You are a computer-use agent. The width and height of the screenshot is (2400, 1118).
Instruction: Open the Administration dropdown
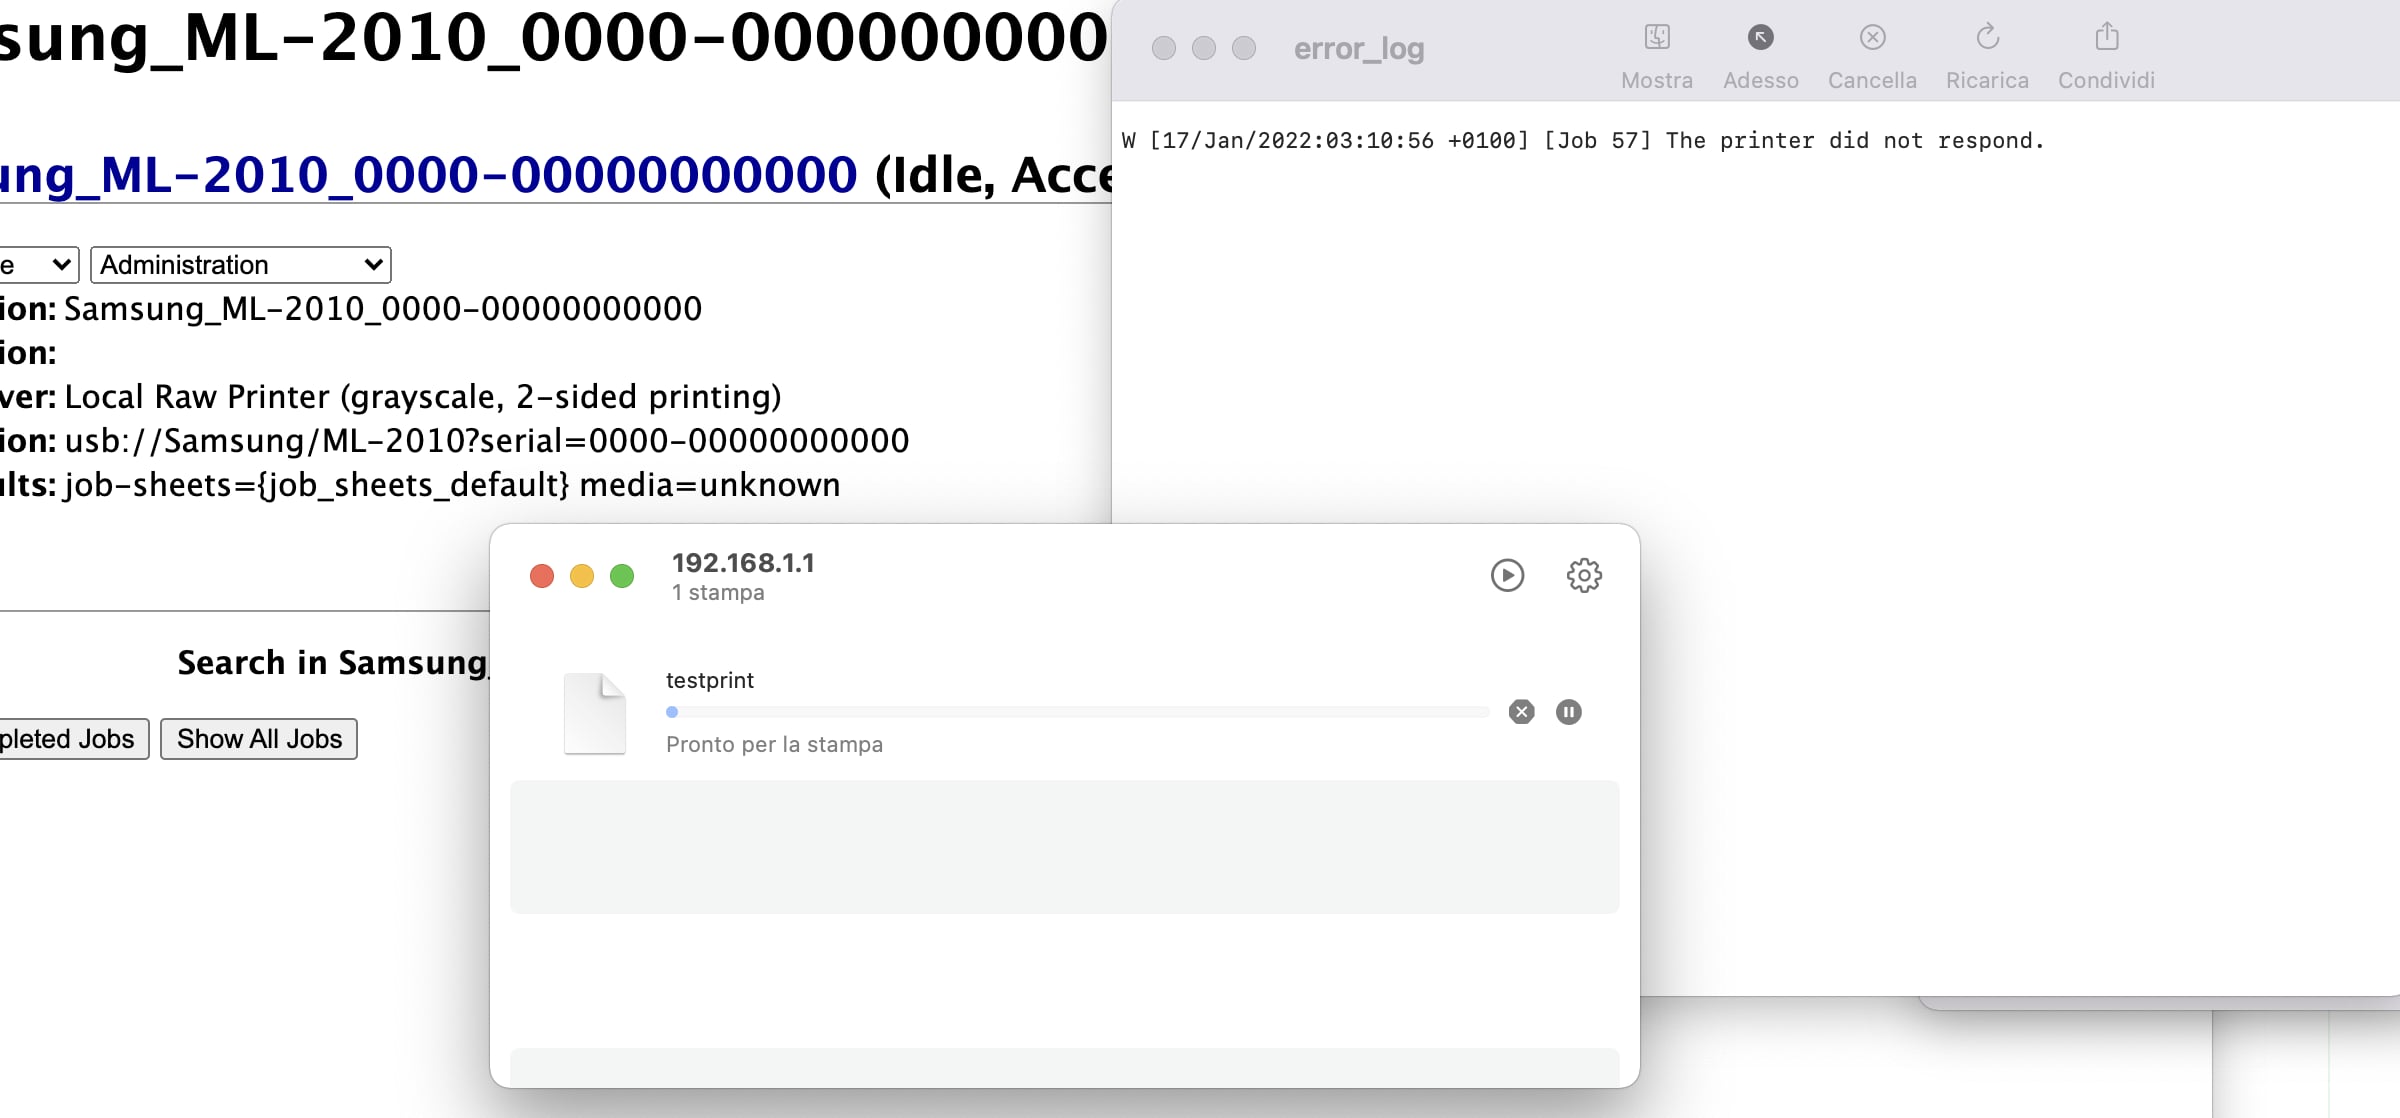[x=241, y=265]
